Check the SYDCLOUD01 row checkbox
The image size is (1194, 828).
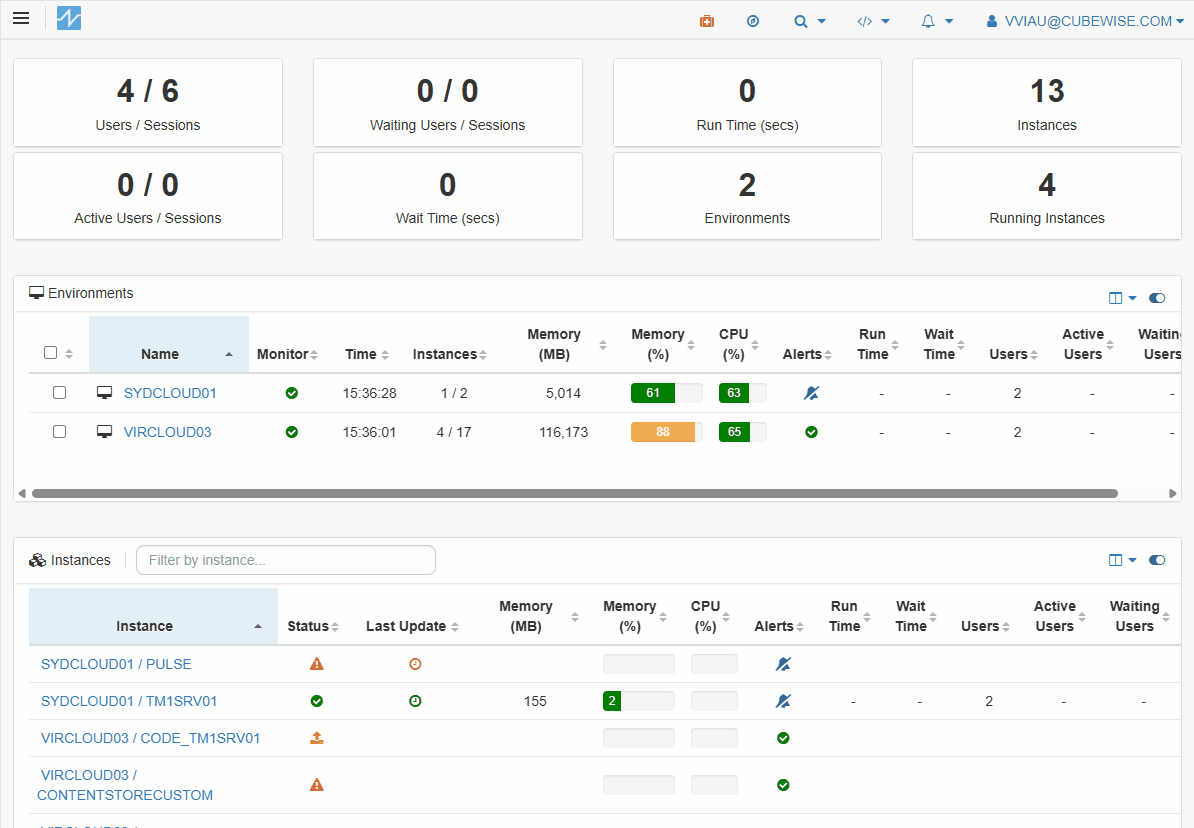(x=59, y=392)
